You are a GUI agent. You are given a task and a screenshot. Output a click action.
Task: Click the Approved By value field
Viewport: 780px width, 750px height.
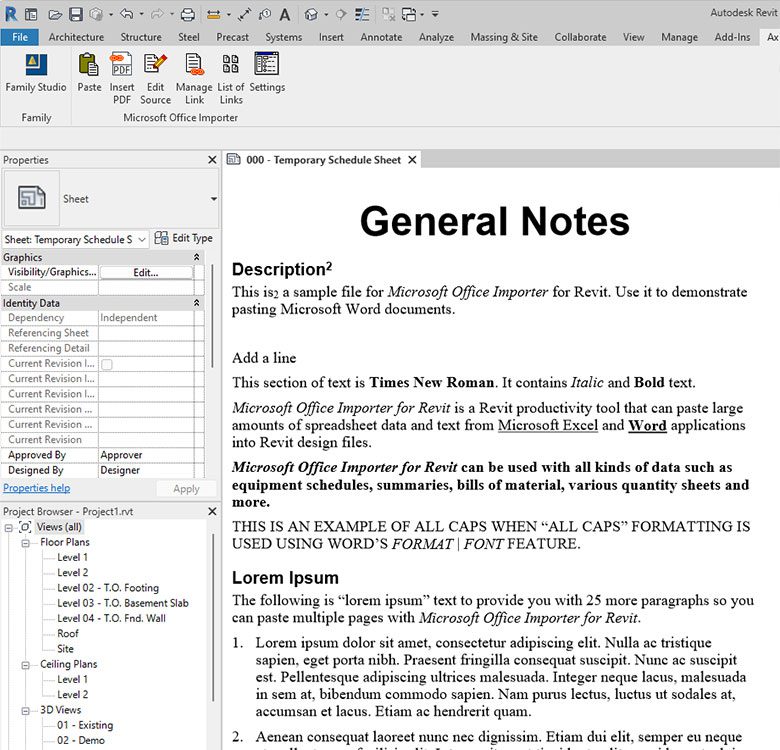pyautogui.click(x=146, y=455)
